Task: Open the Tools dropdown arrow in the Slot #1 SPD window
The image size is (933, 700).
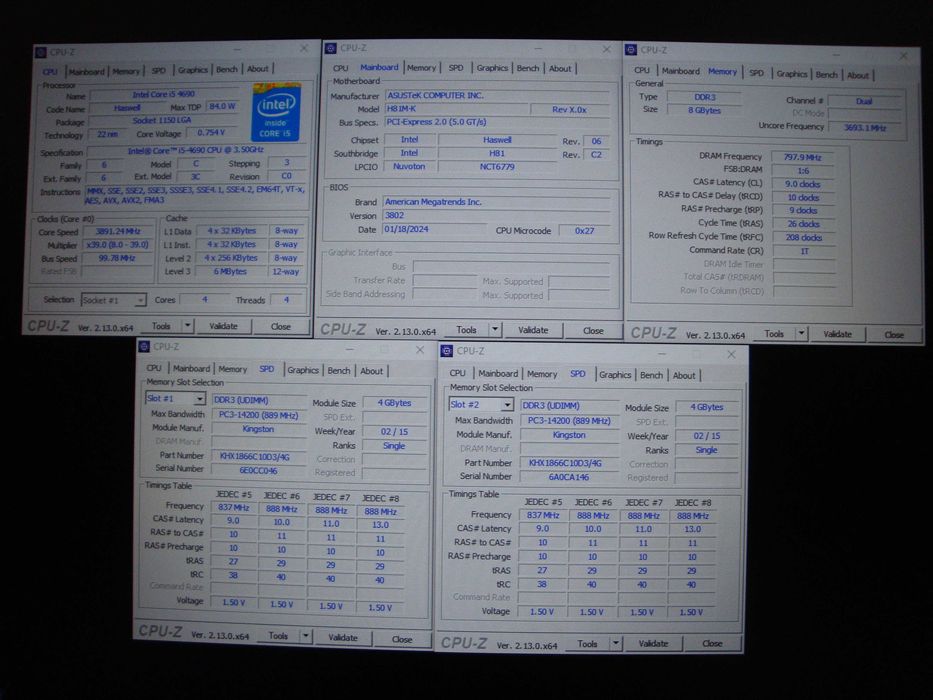Action: (x=305, y=636)
